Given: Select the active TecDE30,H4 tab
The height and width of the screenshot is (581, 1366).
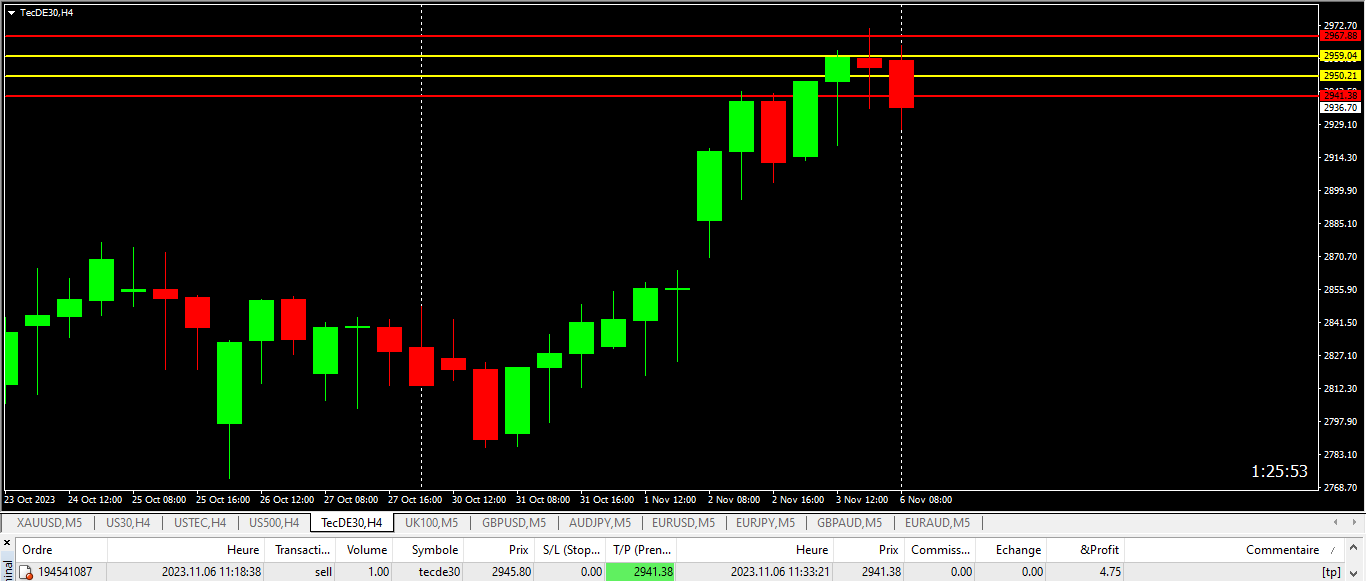Looking at the screenshot, I should (x=351, y=522).
